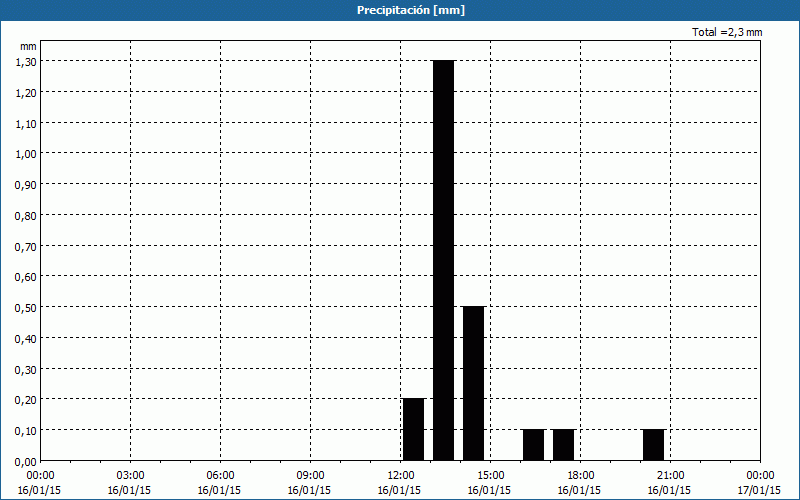Select the 21:00 time axis label
Image resolution: width=800 pixels, height=500 pixels.
670,475
